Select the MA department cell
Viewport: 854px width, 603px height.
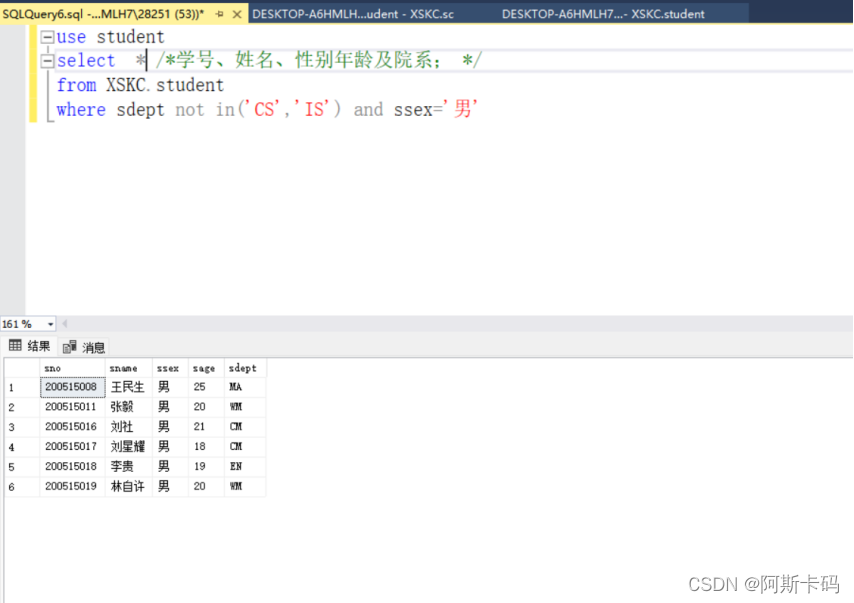245,387
